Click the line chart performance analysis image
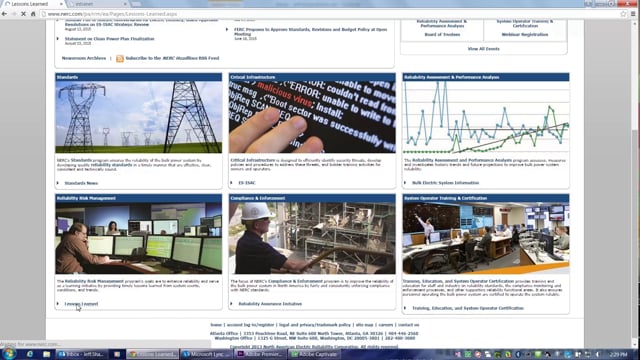This screenshot has width=640, height=360. click(486, 117)
